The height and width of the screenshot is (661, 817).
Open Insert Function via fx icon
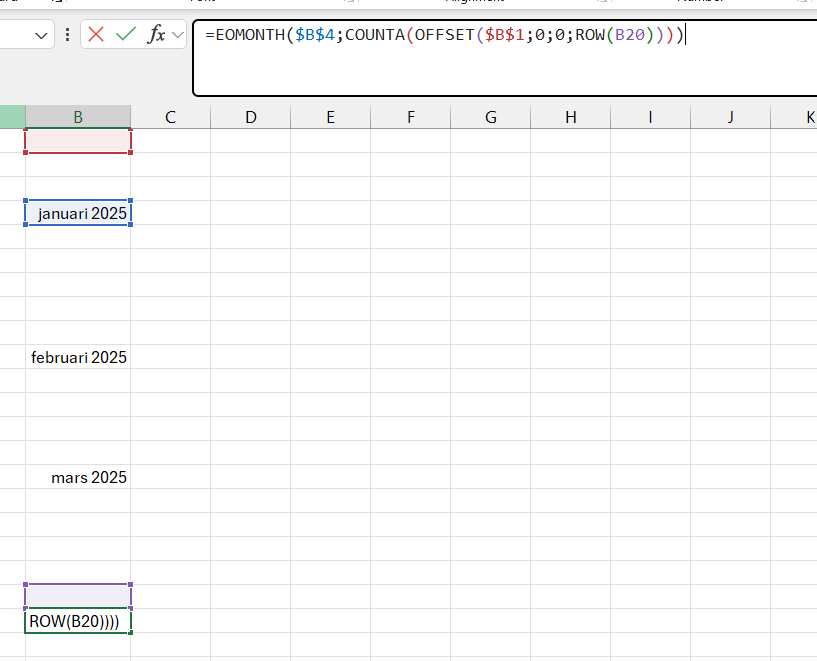[156, 35]
